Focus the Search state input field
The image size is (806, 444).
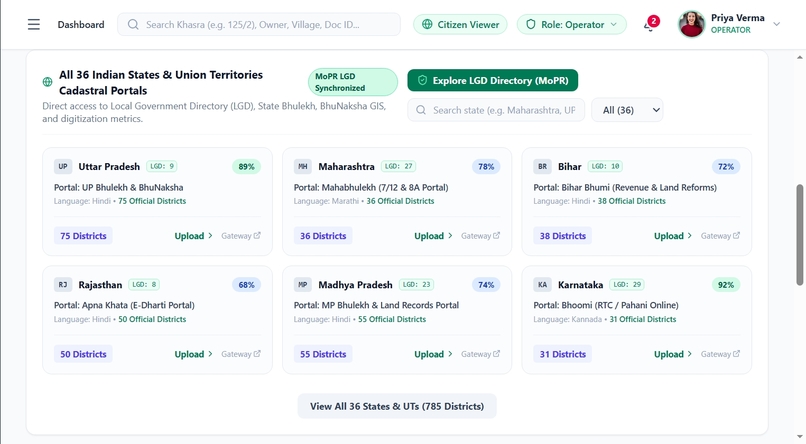[x=496, y=110]
